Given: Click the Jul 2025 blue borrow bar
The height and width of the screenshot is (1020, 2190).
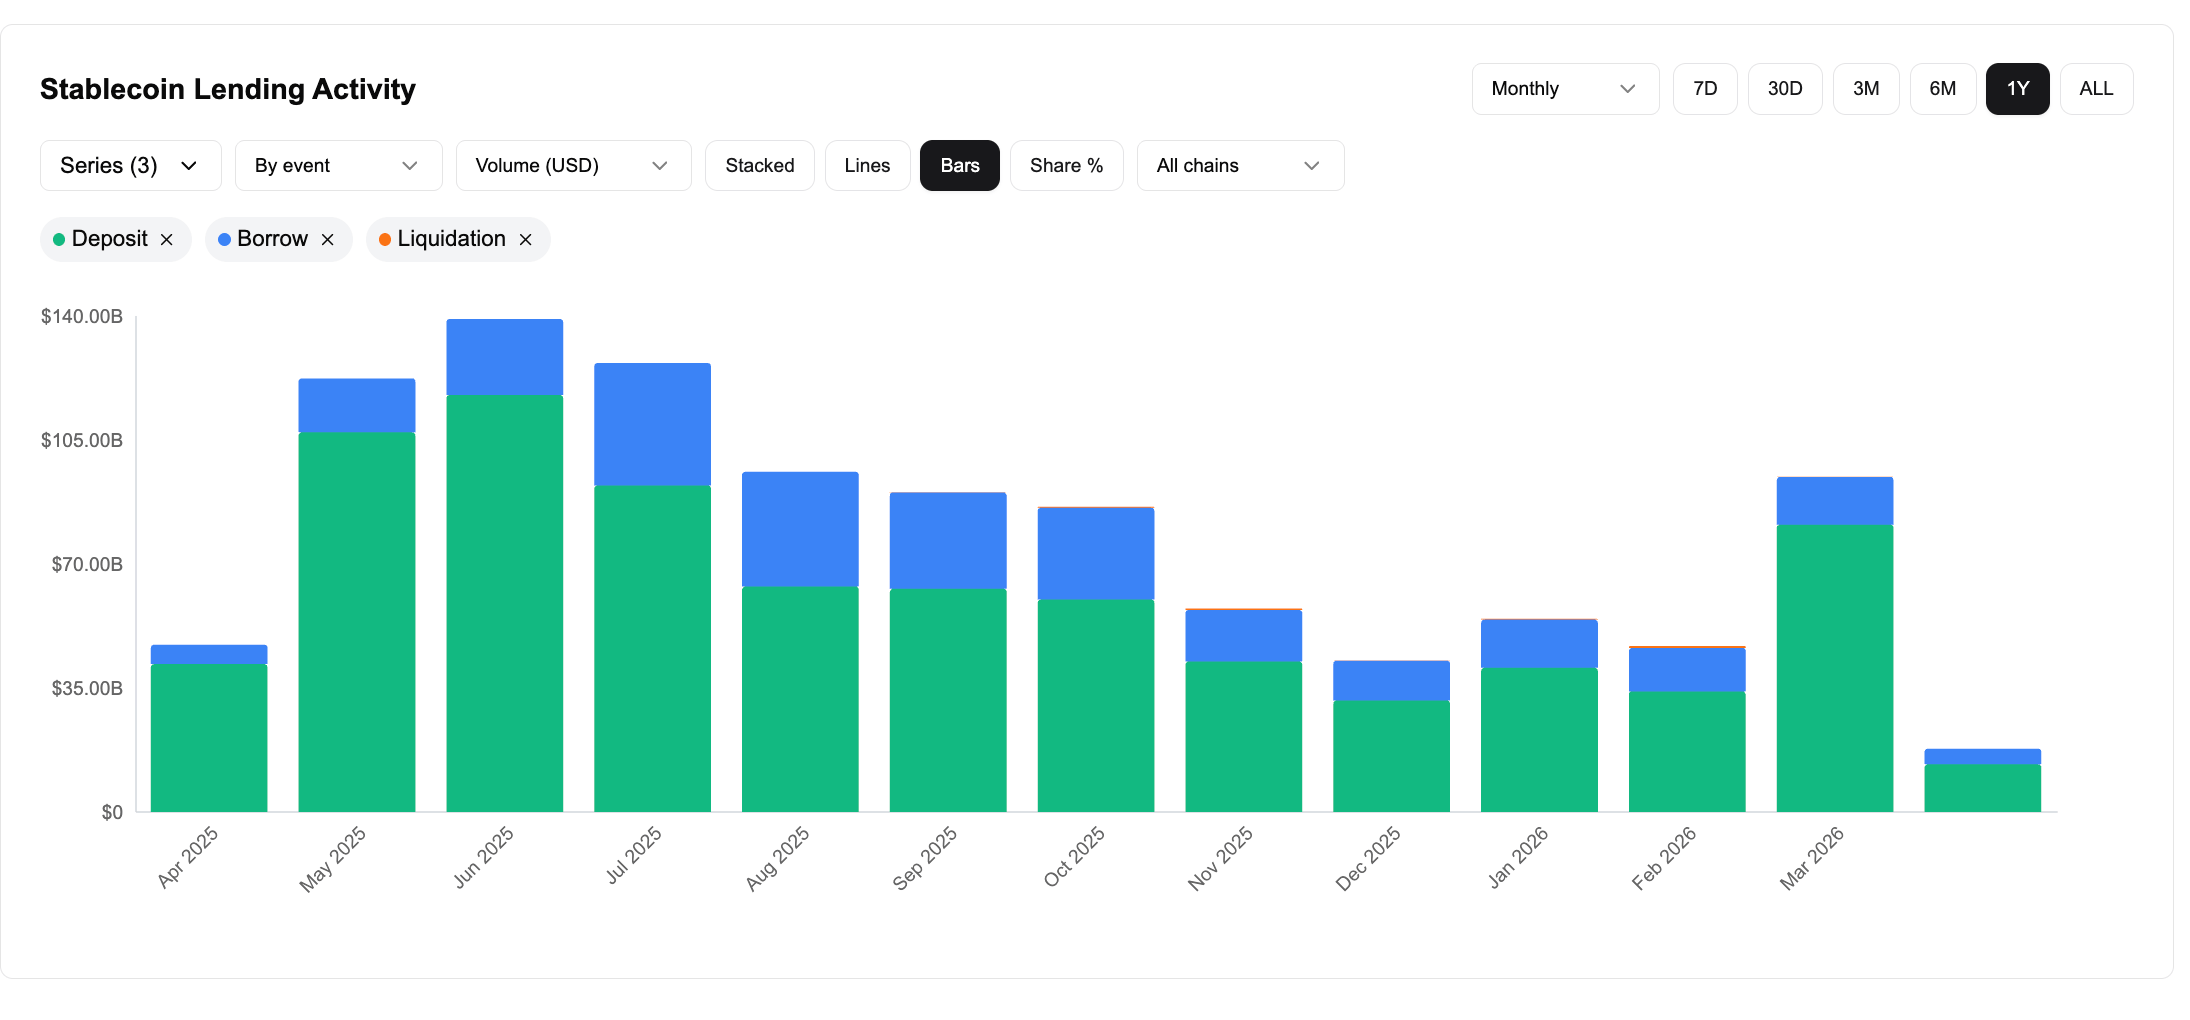Looking at the screenshot, I should coord(653,424).
